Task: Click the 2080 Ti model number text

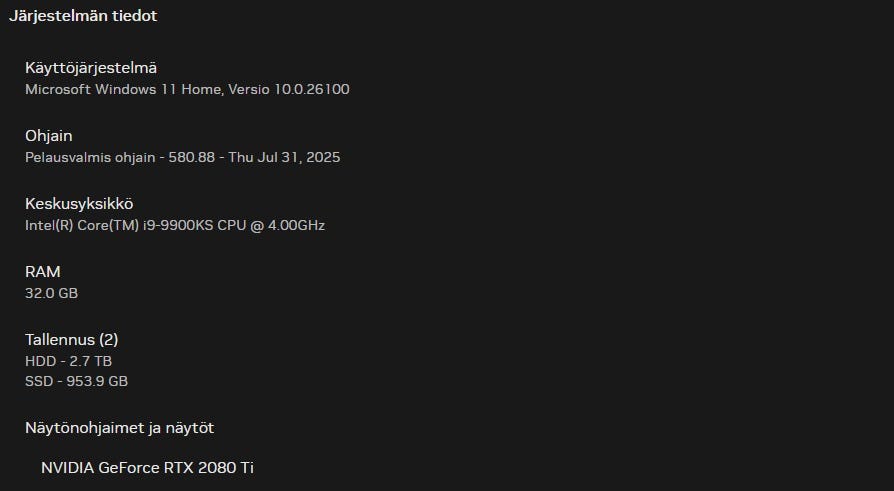Action: click(226, 468)
